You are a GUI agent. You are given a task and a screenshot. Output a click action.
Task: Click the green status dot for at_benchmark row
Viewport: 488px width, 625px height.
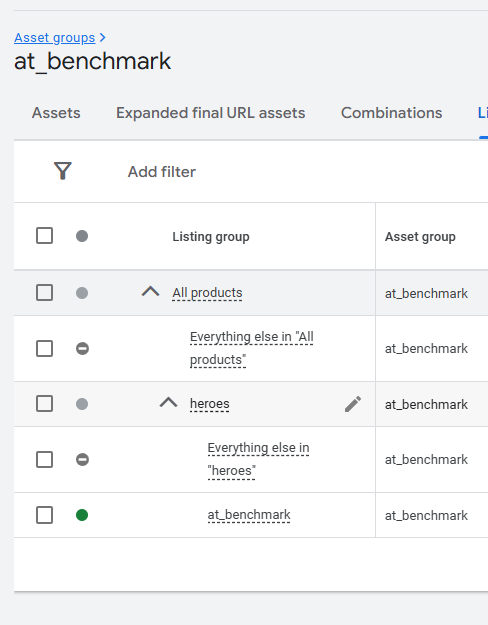tap(82, 515)
